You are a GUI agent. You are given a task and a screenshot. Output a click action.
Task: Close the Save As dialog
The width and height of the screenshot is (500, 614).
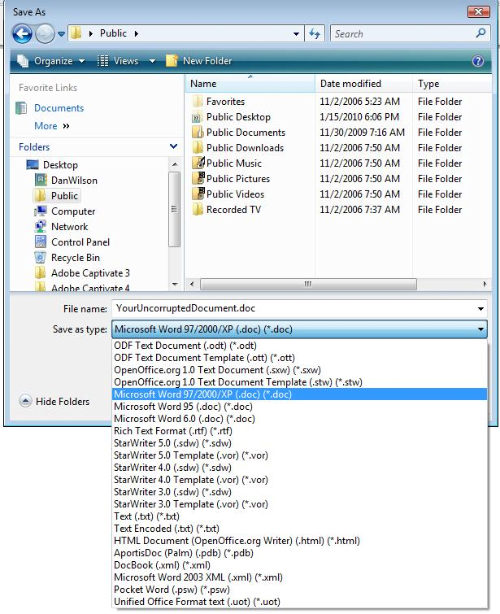click(x=478, y=12)
